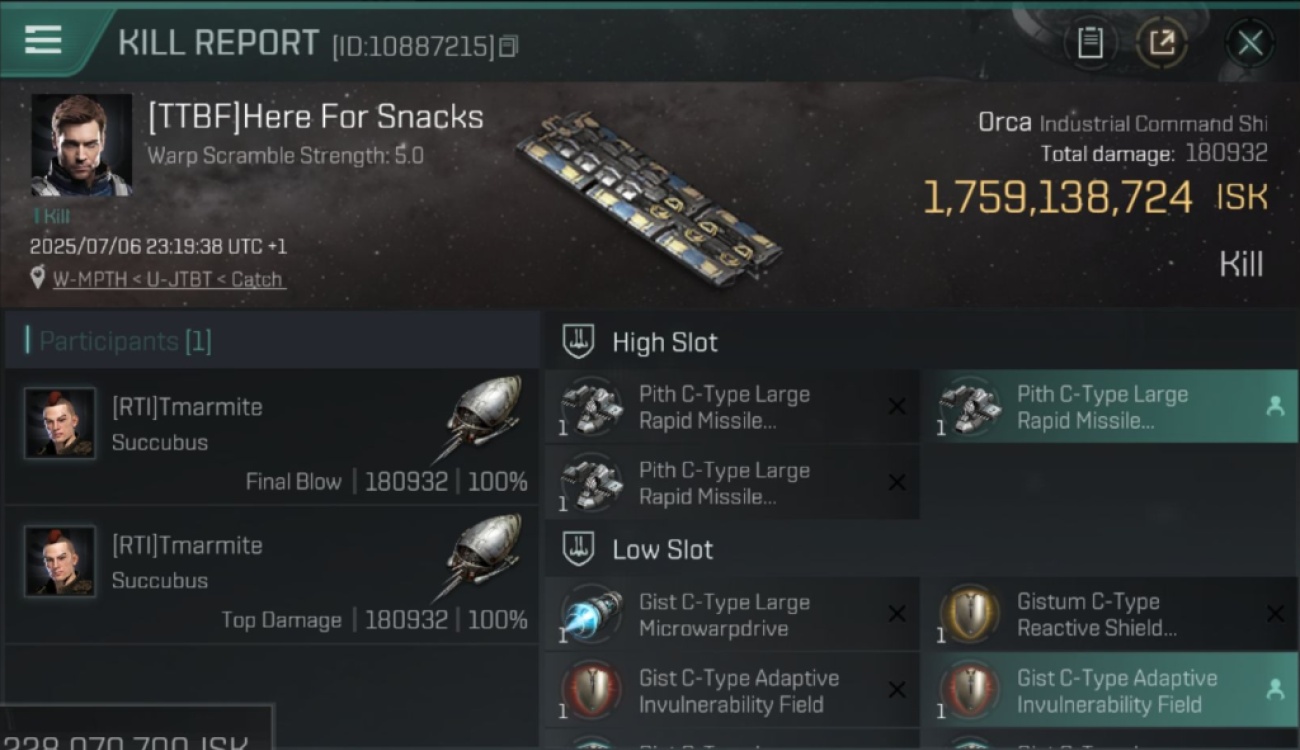Open Here For Snacks pilot portrait
The width and height of the screenshot is (1300, 750).
coord(81,145)
